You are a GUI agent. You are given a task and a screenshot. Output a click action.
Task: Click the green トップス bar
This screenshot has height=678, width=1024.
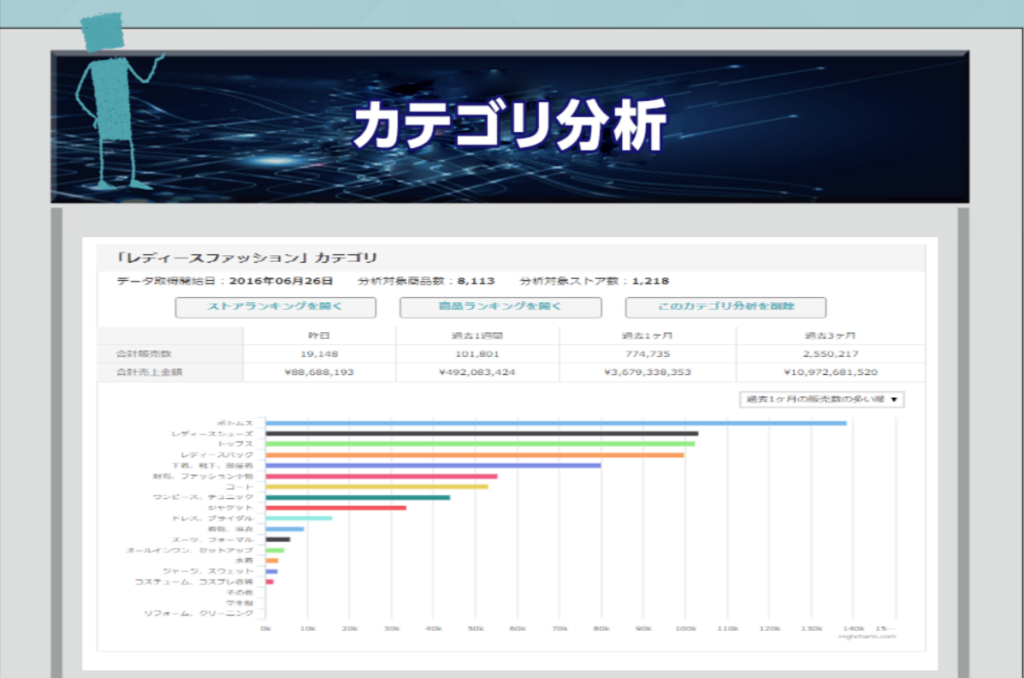tap(479, 444)
